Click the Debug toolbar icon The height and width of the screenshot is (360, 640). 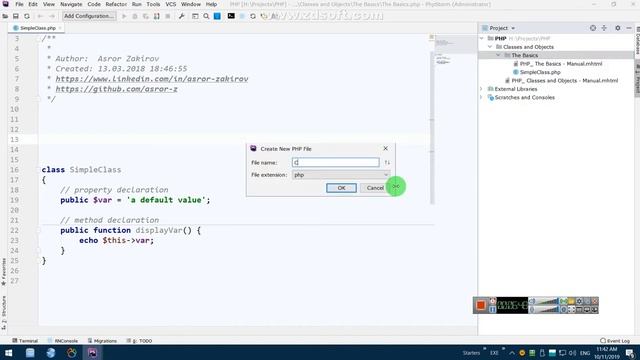(x=135, y=16)
